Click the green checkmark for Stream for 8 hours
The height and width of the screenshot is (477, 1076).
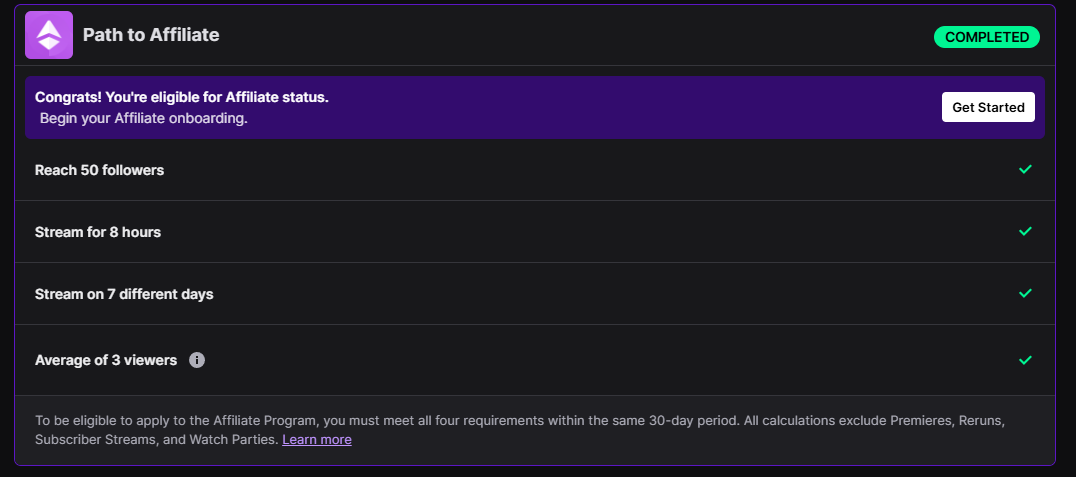pyautogui.click(x=1024, y=231)
